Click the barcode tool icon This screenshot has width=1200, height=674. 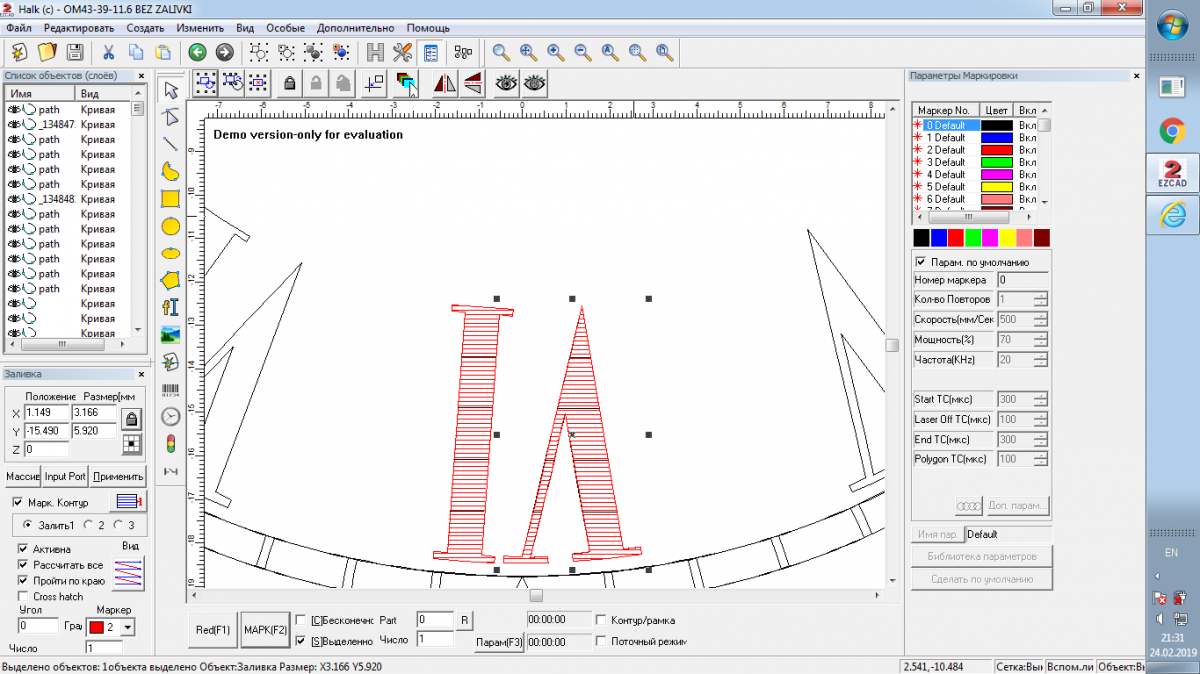click(x=171, y=389)
